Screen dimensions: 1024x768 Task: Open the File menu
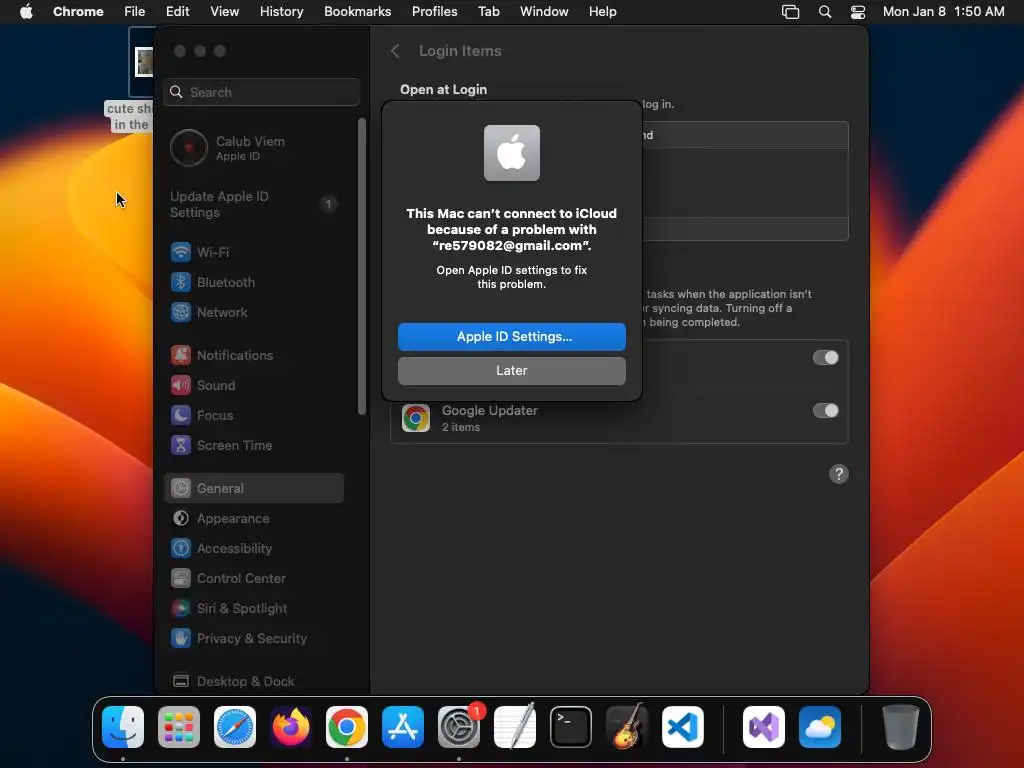point(135,12)
